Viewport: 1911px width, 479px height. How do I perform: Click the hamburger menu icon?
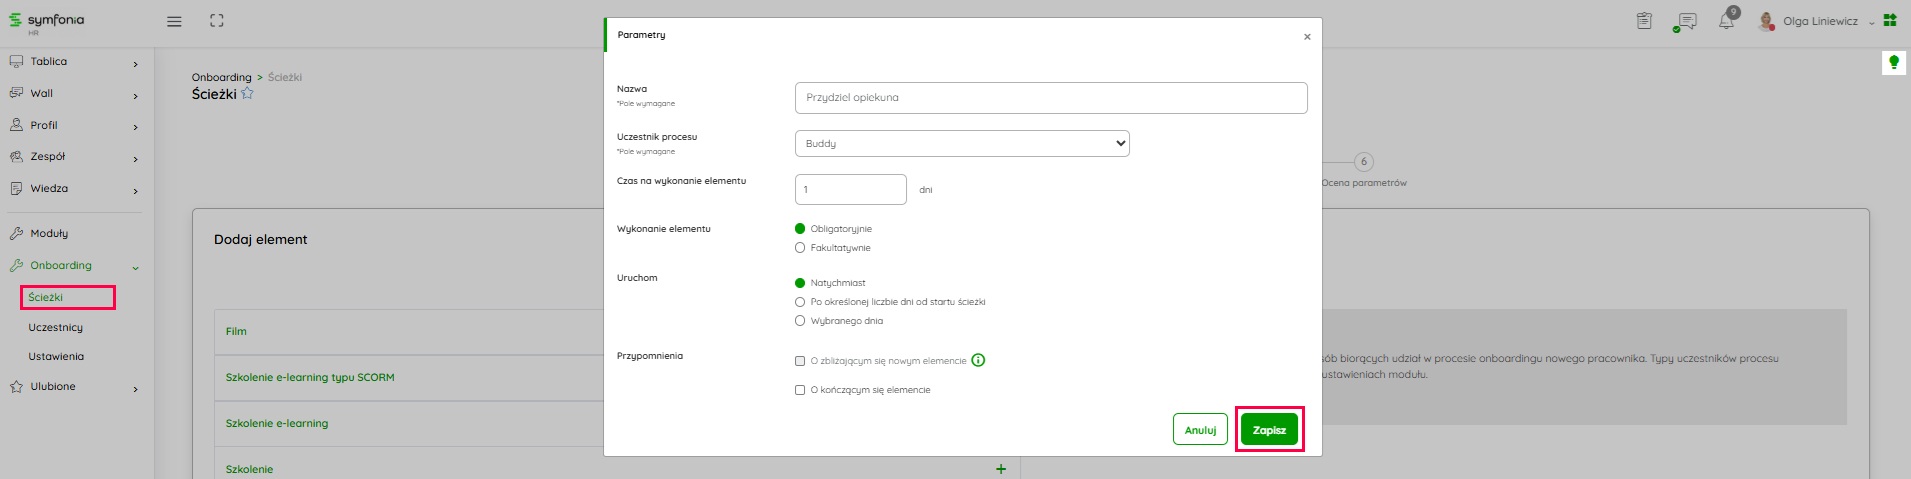[x=174, y=21]
